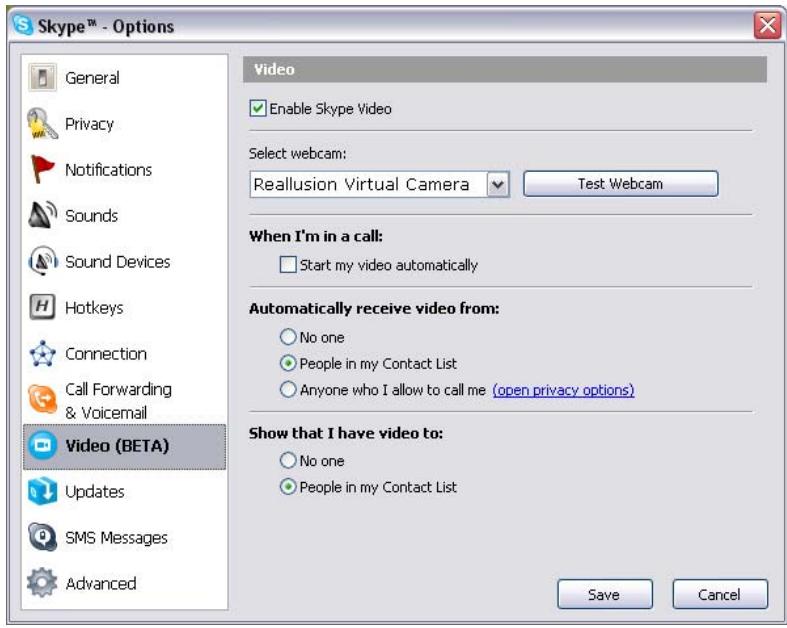Image resolution: width=787 pixels, height=628 pixels.
Task: Switch to Privacy settings
Action: click(x=89, y=124)
